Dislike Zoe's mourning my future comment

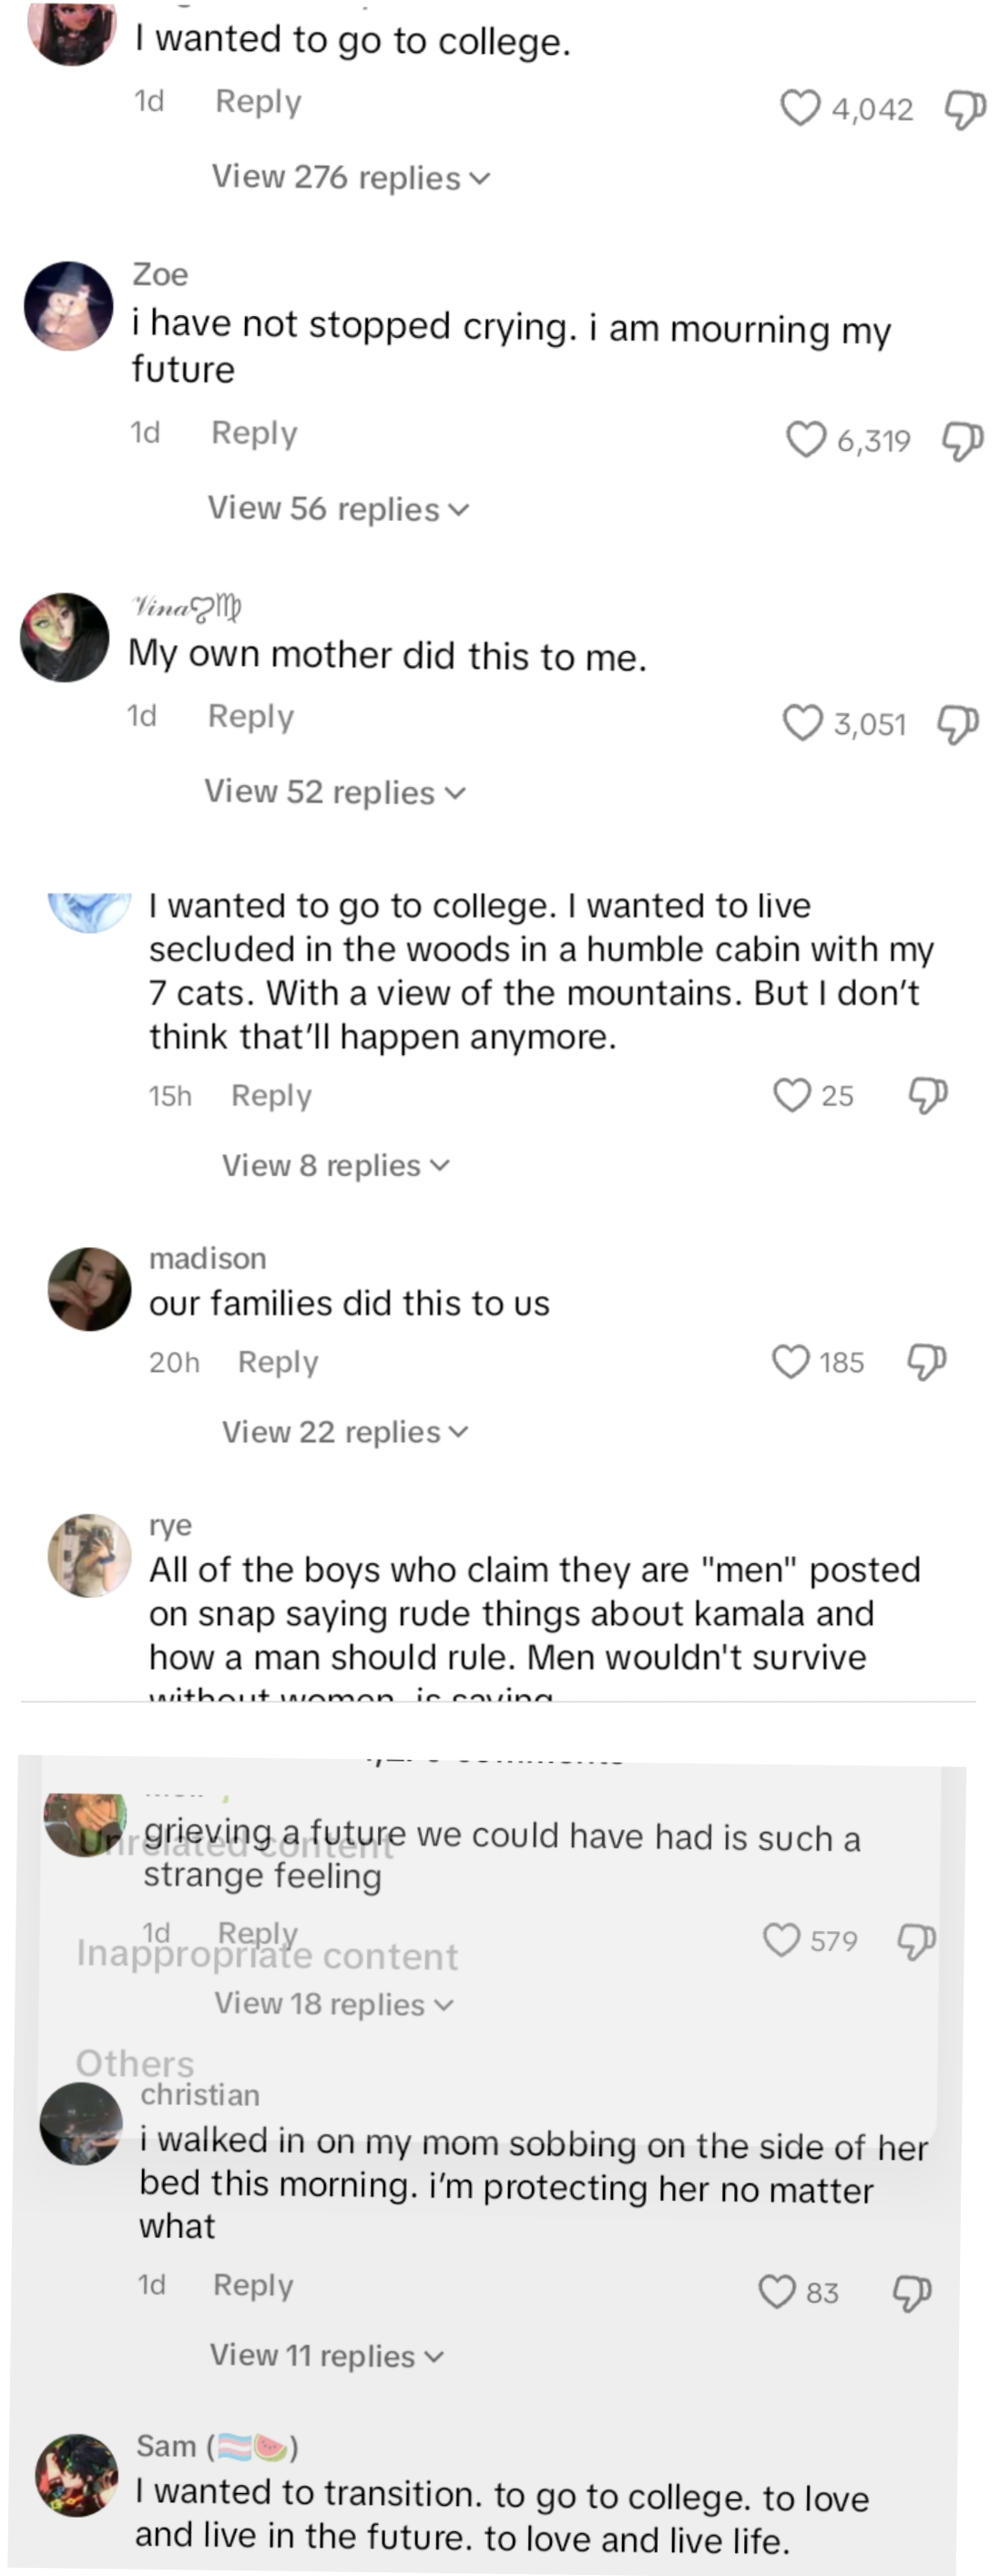tap(962, 440)
